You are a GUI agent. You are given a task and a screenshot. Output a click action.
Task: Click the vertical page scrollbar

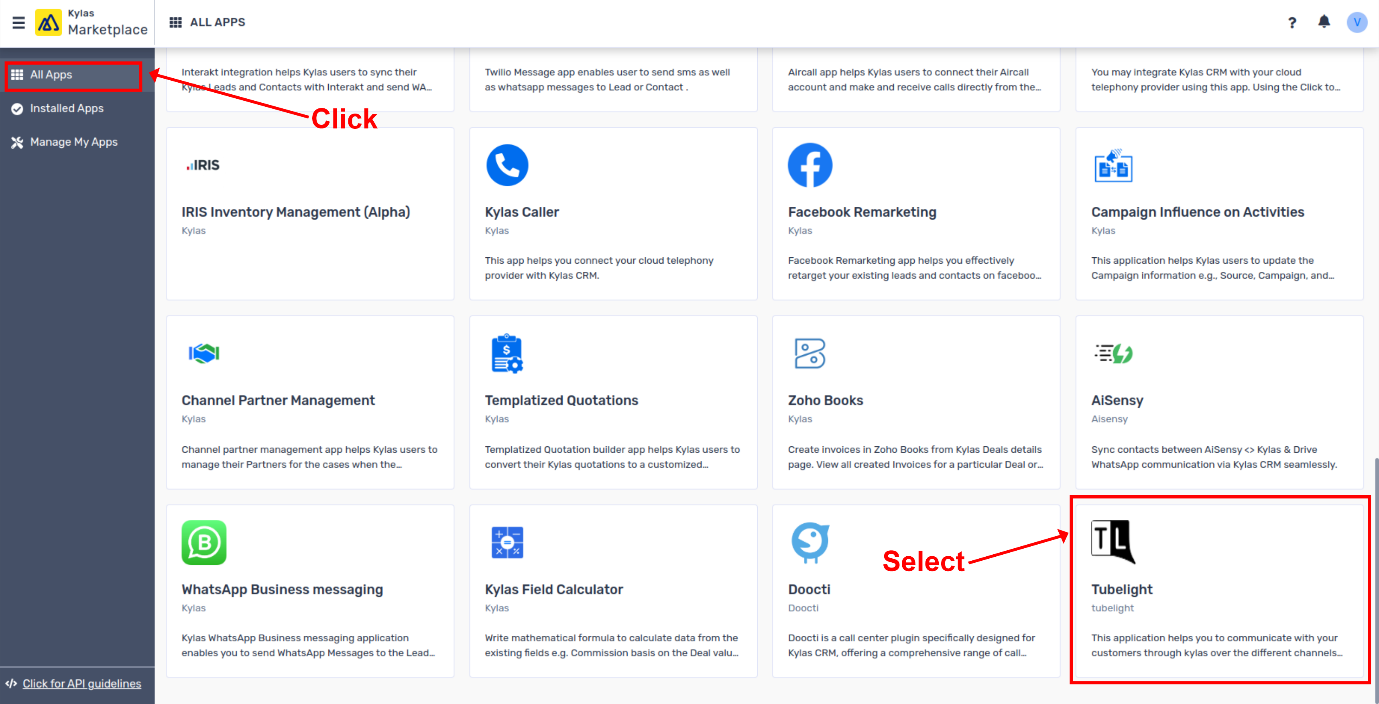pos(1373,560)
